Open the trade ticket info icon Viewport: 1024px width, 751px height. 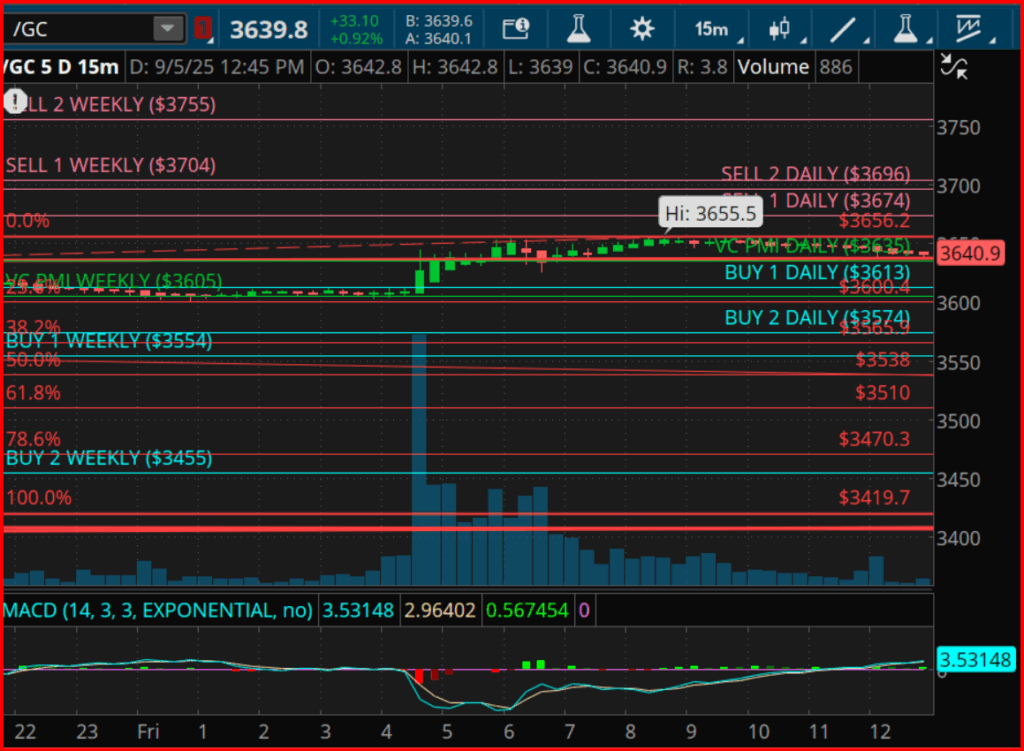tap(516, 29)
